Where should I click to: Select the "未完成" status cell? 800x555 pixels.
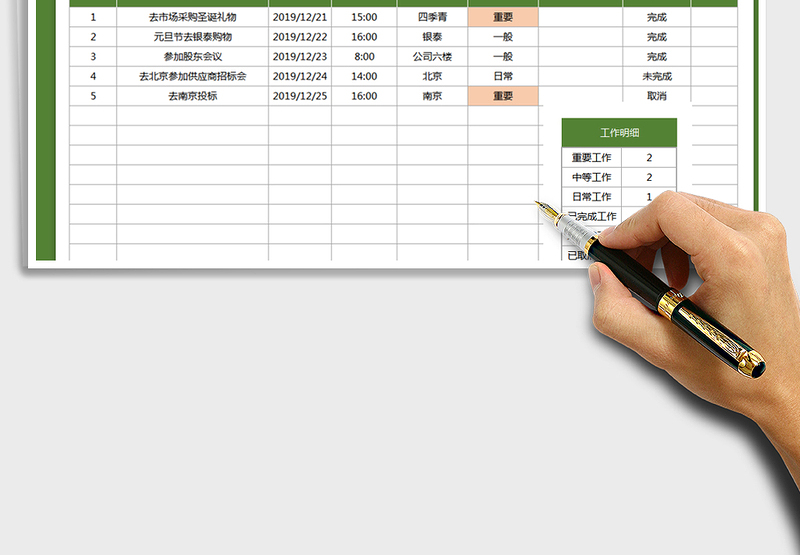(656, 76)
